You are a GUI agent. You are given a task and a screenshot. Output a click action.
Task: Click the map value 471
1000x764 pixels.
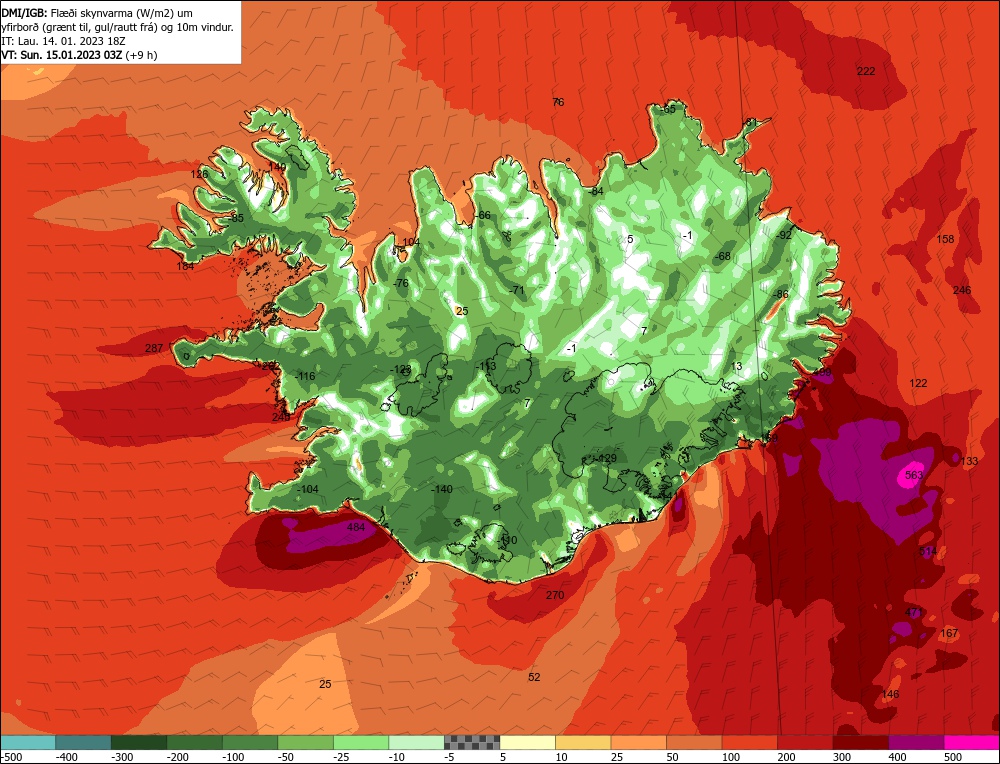click(x=913, y=612)
